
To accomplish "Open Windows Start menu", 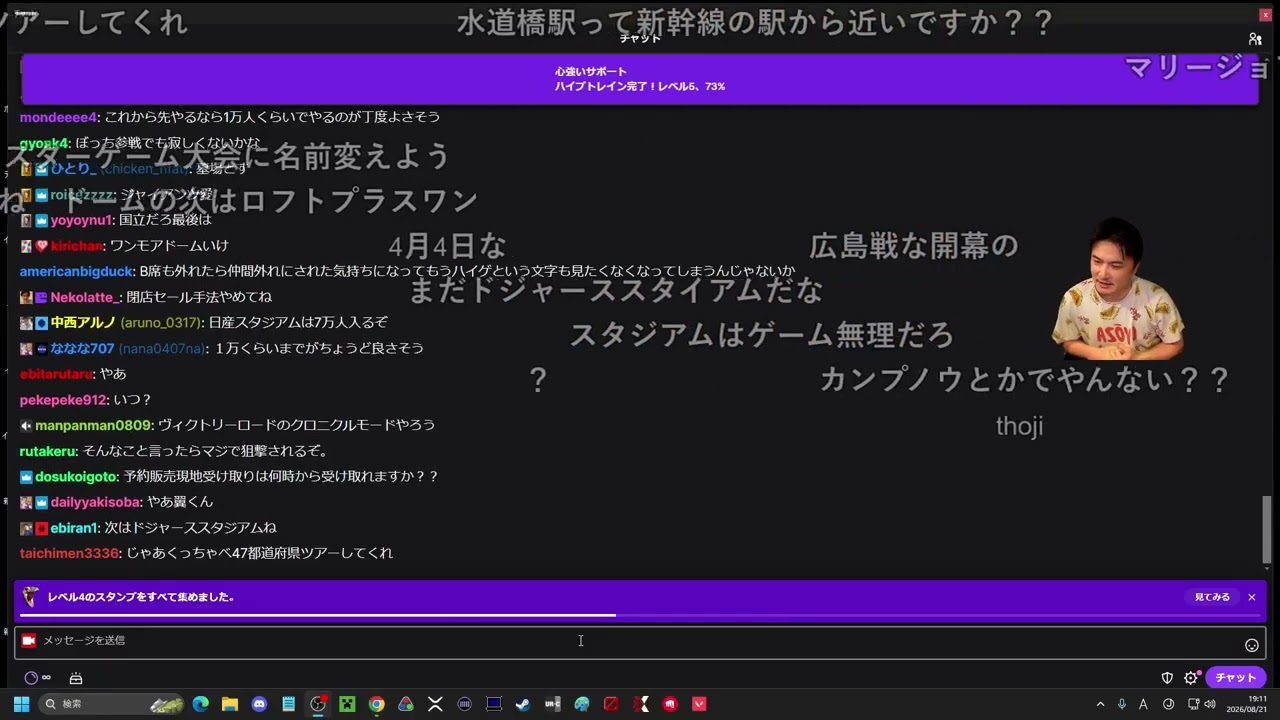I will click(20, 704).
